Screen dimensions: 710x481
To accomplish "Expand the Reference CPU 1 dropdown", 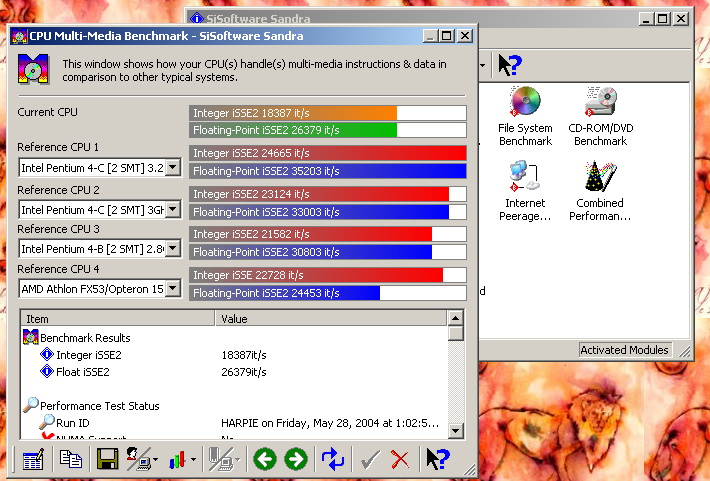I will tap(173, 168).
